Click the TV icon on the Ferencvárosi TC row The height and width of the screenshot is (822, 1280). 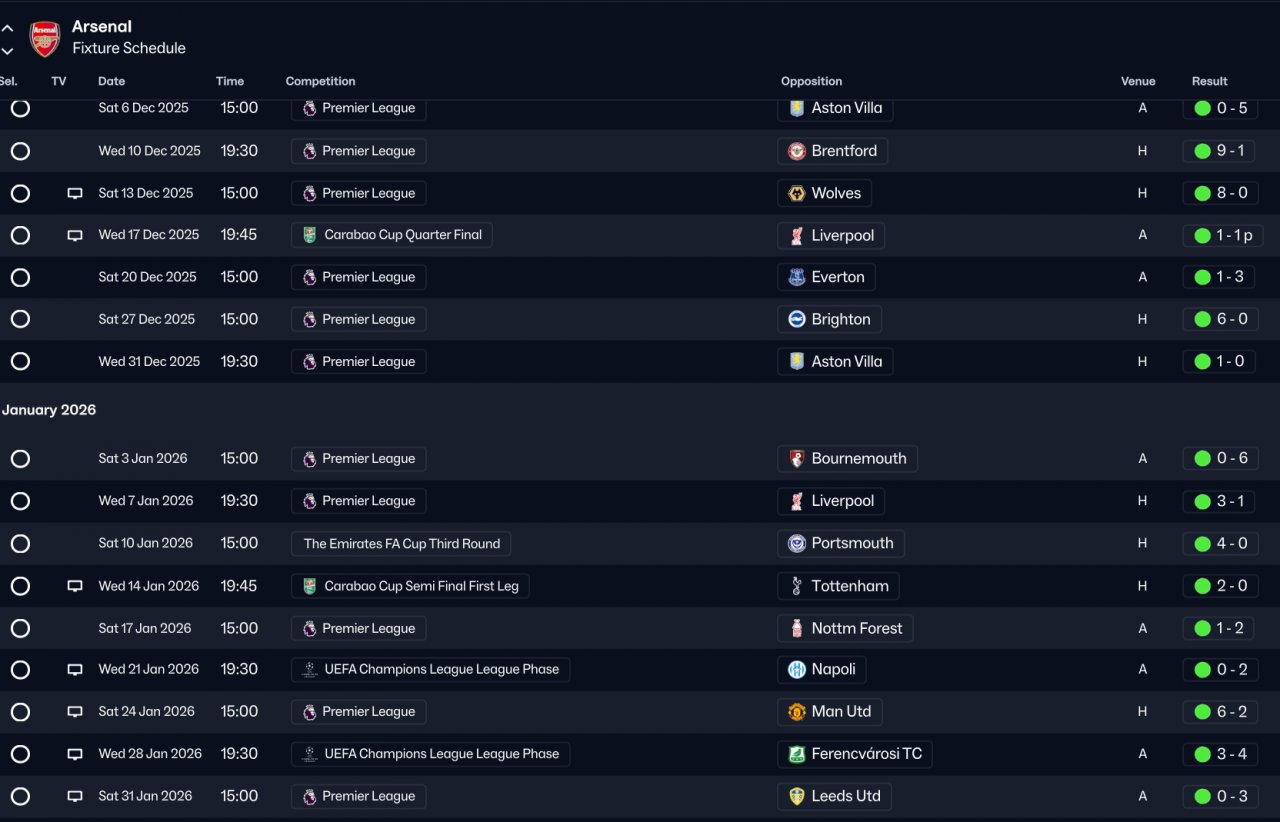click(75, 754)
